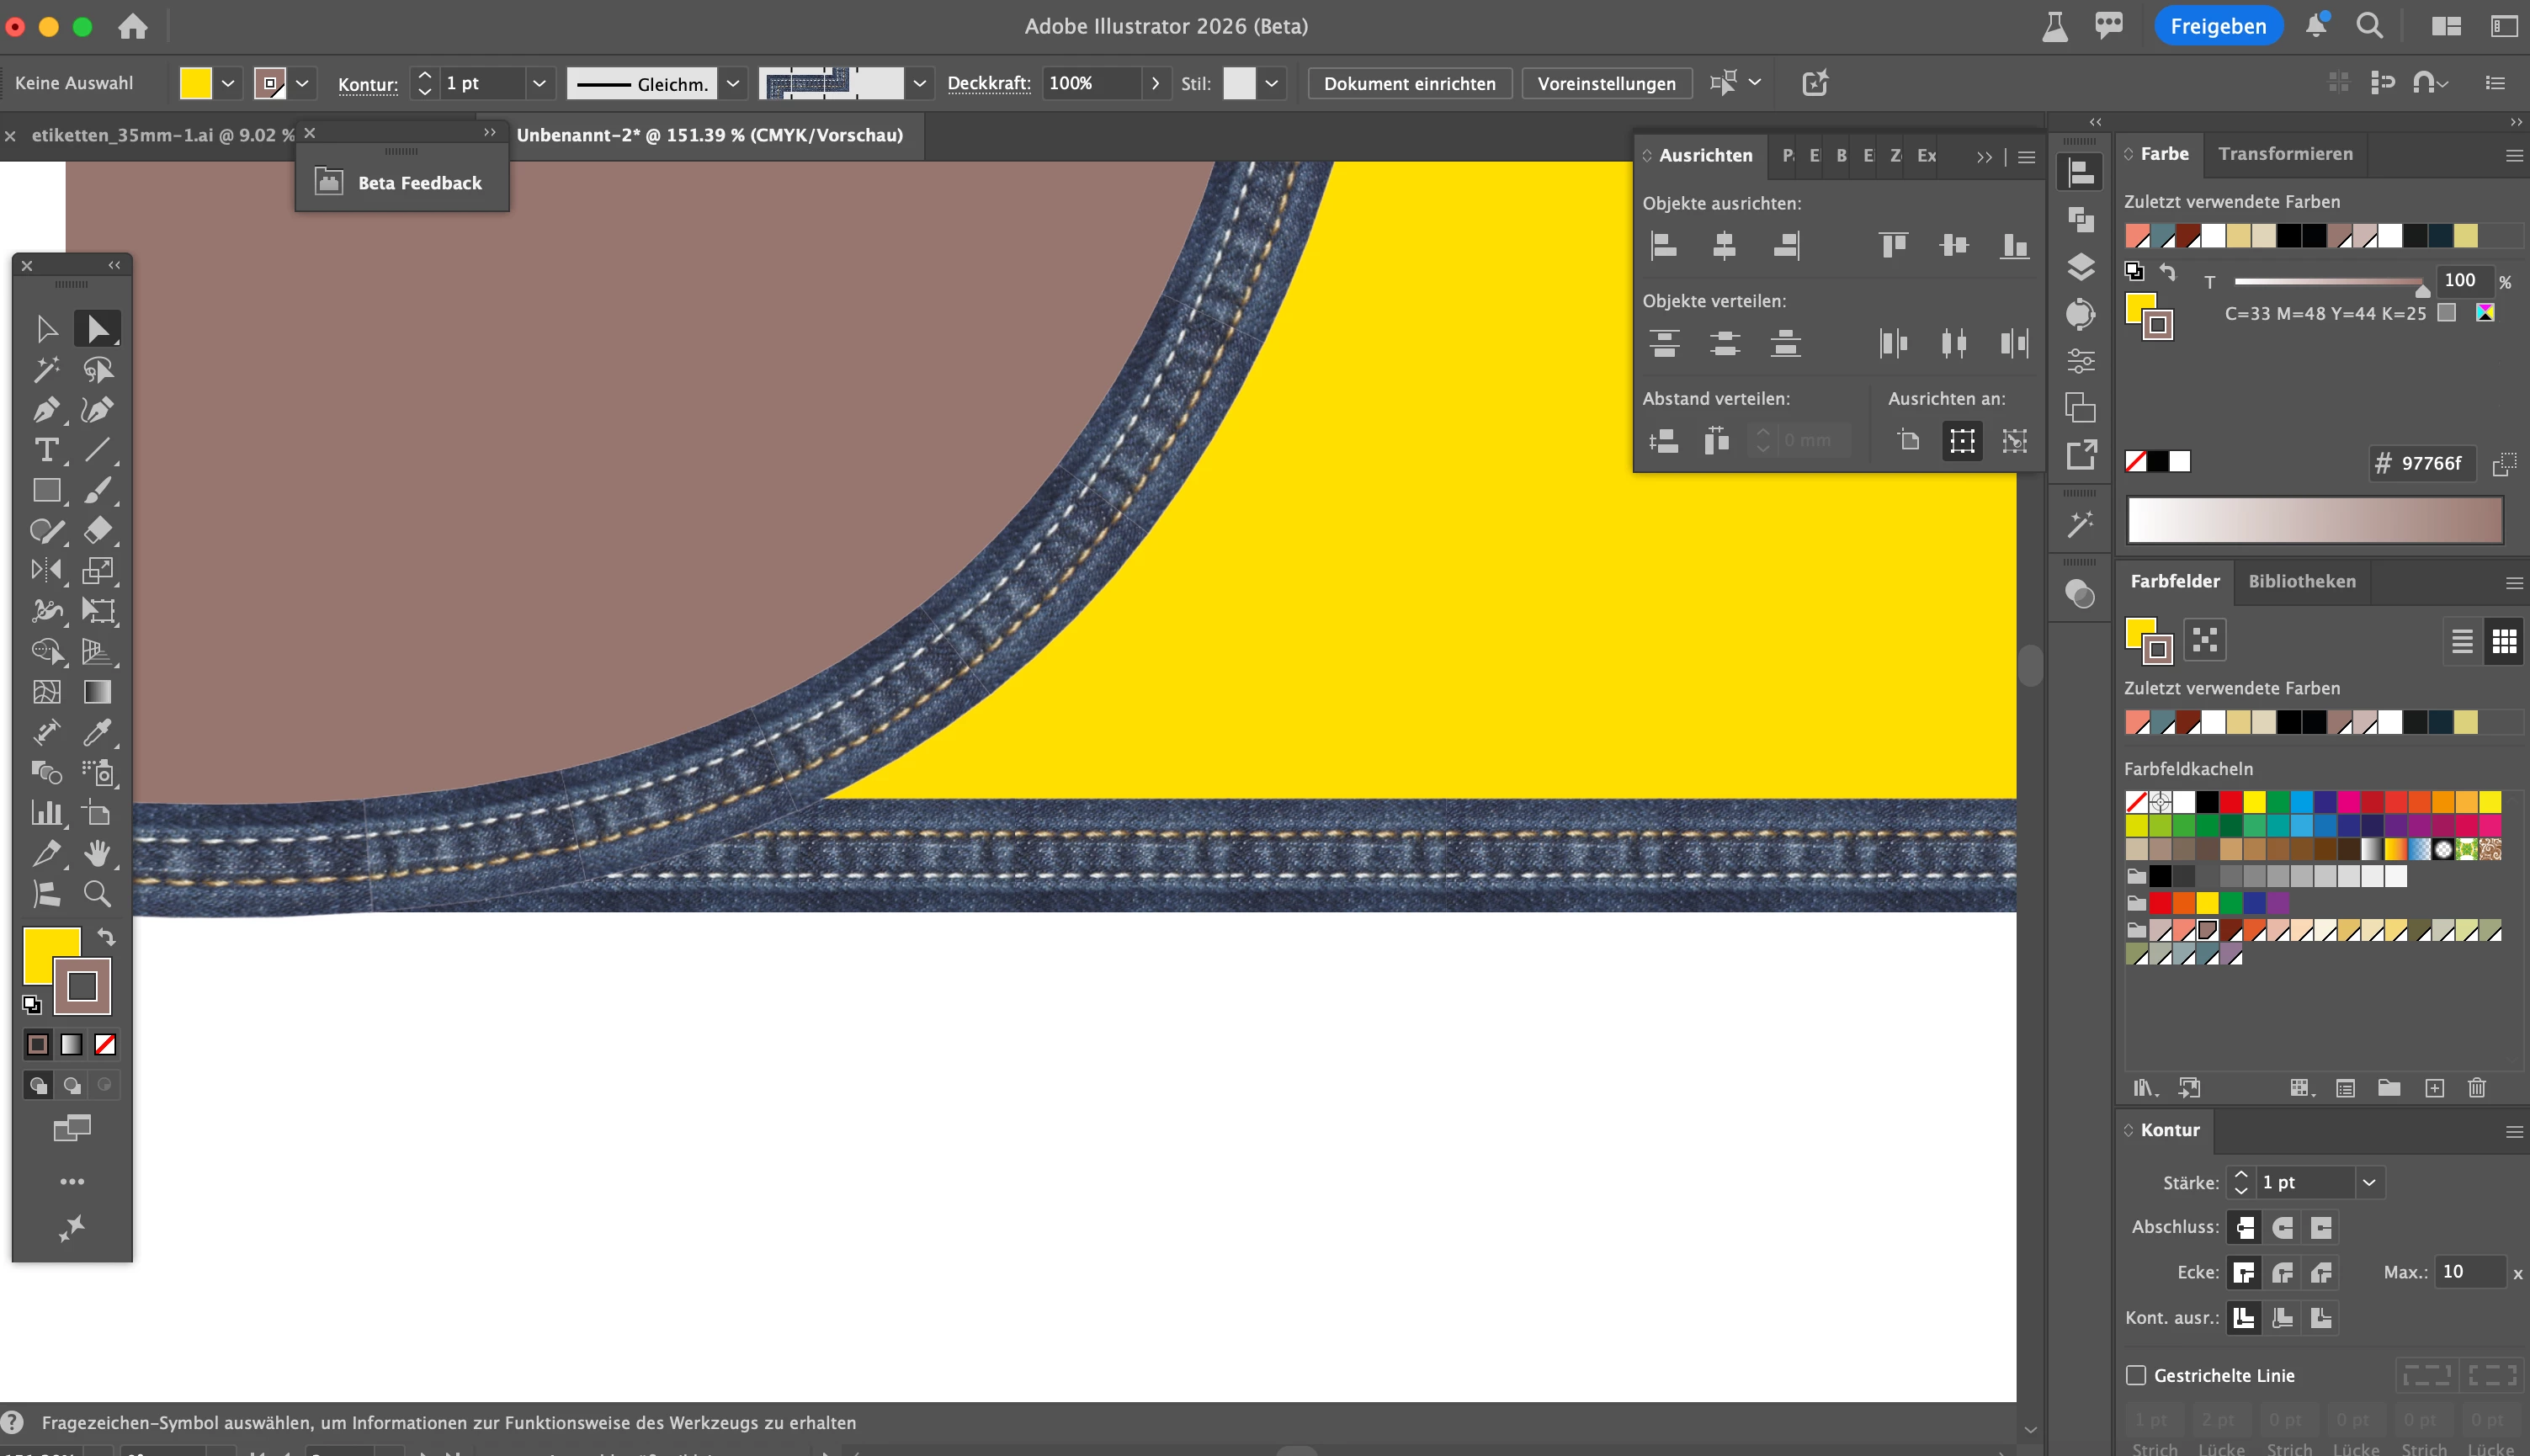This screenshot has height=1456, width=2530.
Task: Choose round cap Abschluss option
Action: click(x=2283, y=1227)
